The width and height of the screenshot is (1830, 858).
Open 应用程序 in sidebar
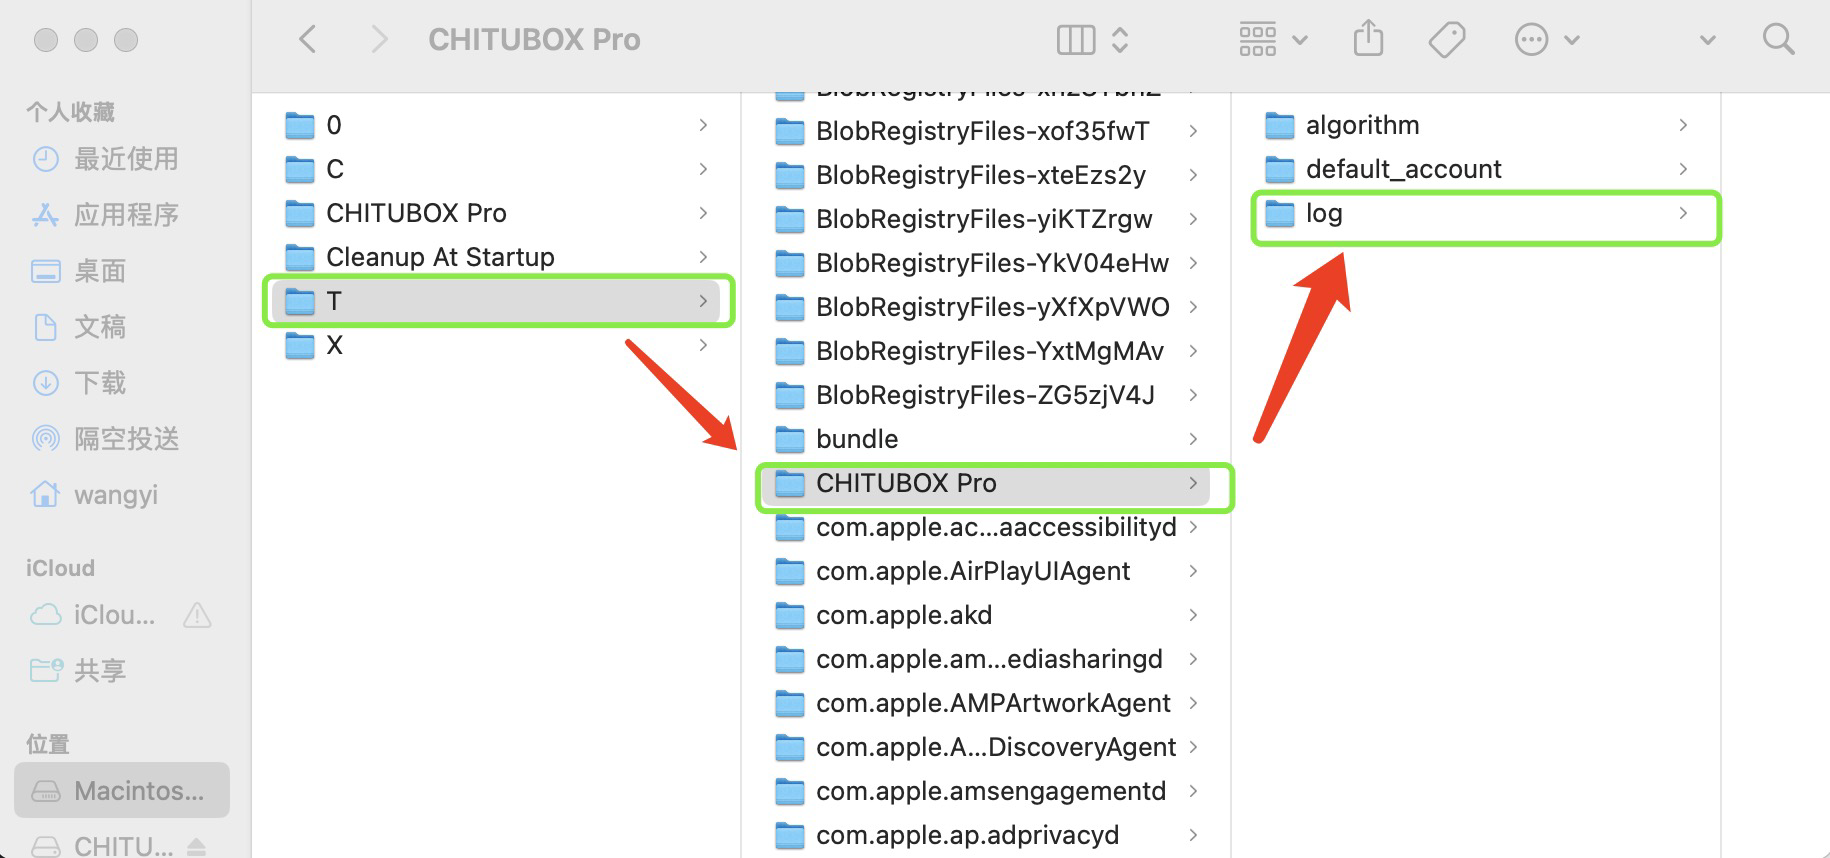point(122,215)
